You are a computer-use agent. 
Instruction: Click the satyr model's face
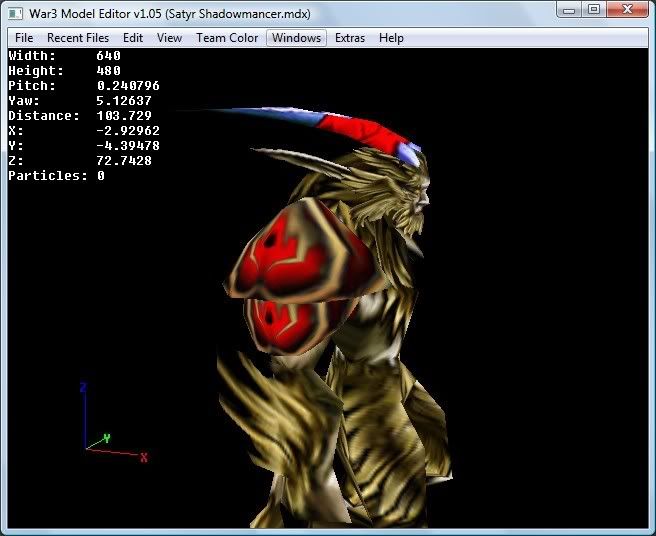420,199
